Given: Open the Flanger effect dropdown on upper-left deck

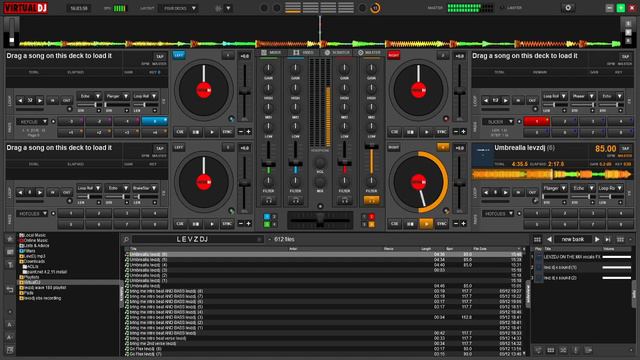Looking at the screenshot, I should 117,96.
